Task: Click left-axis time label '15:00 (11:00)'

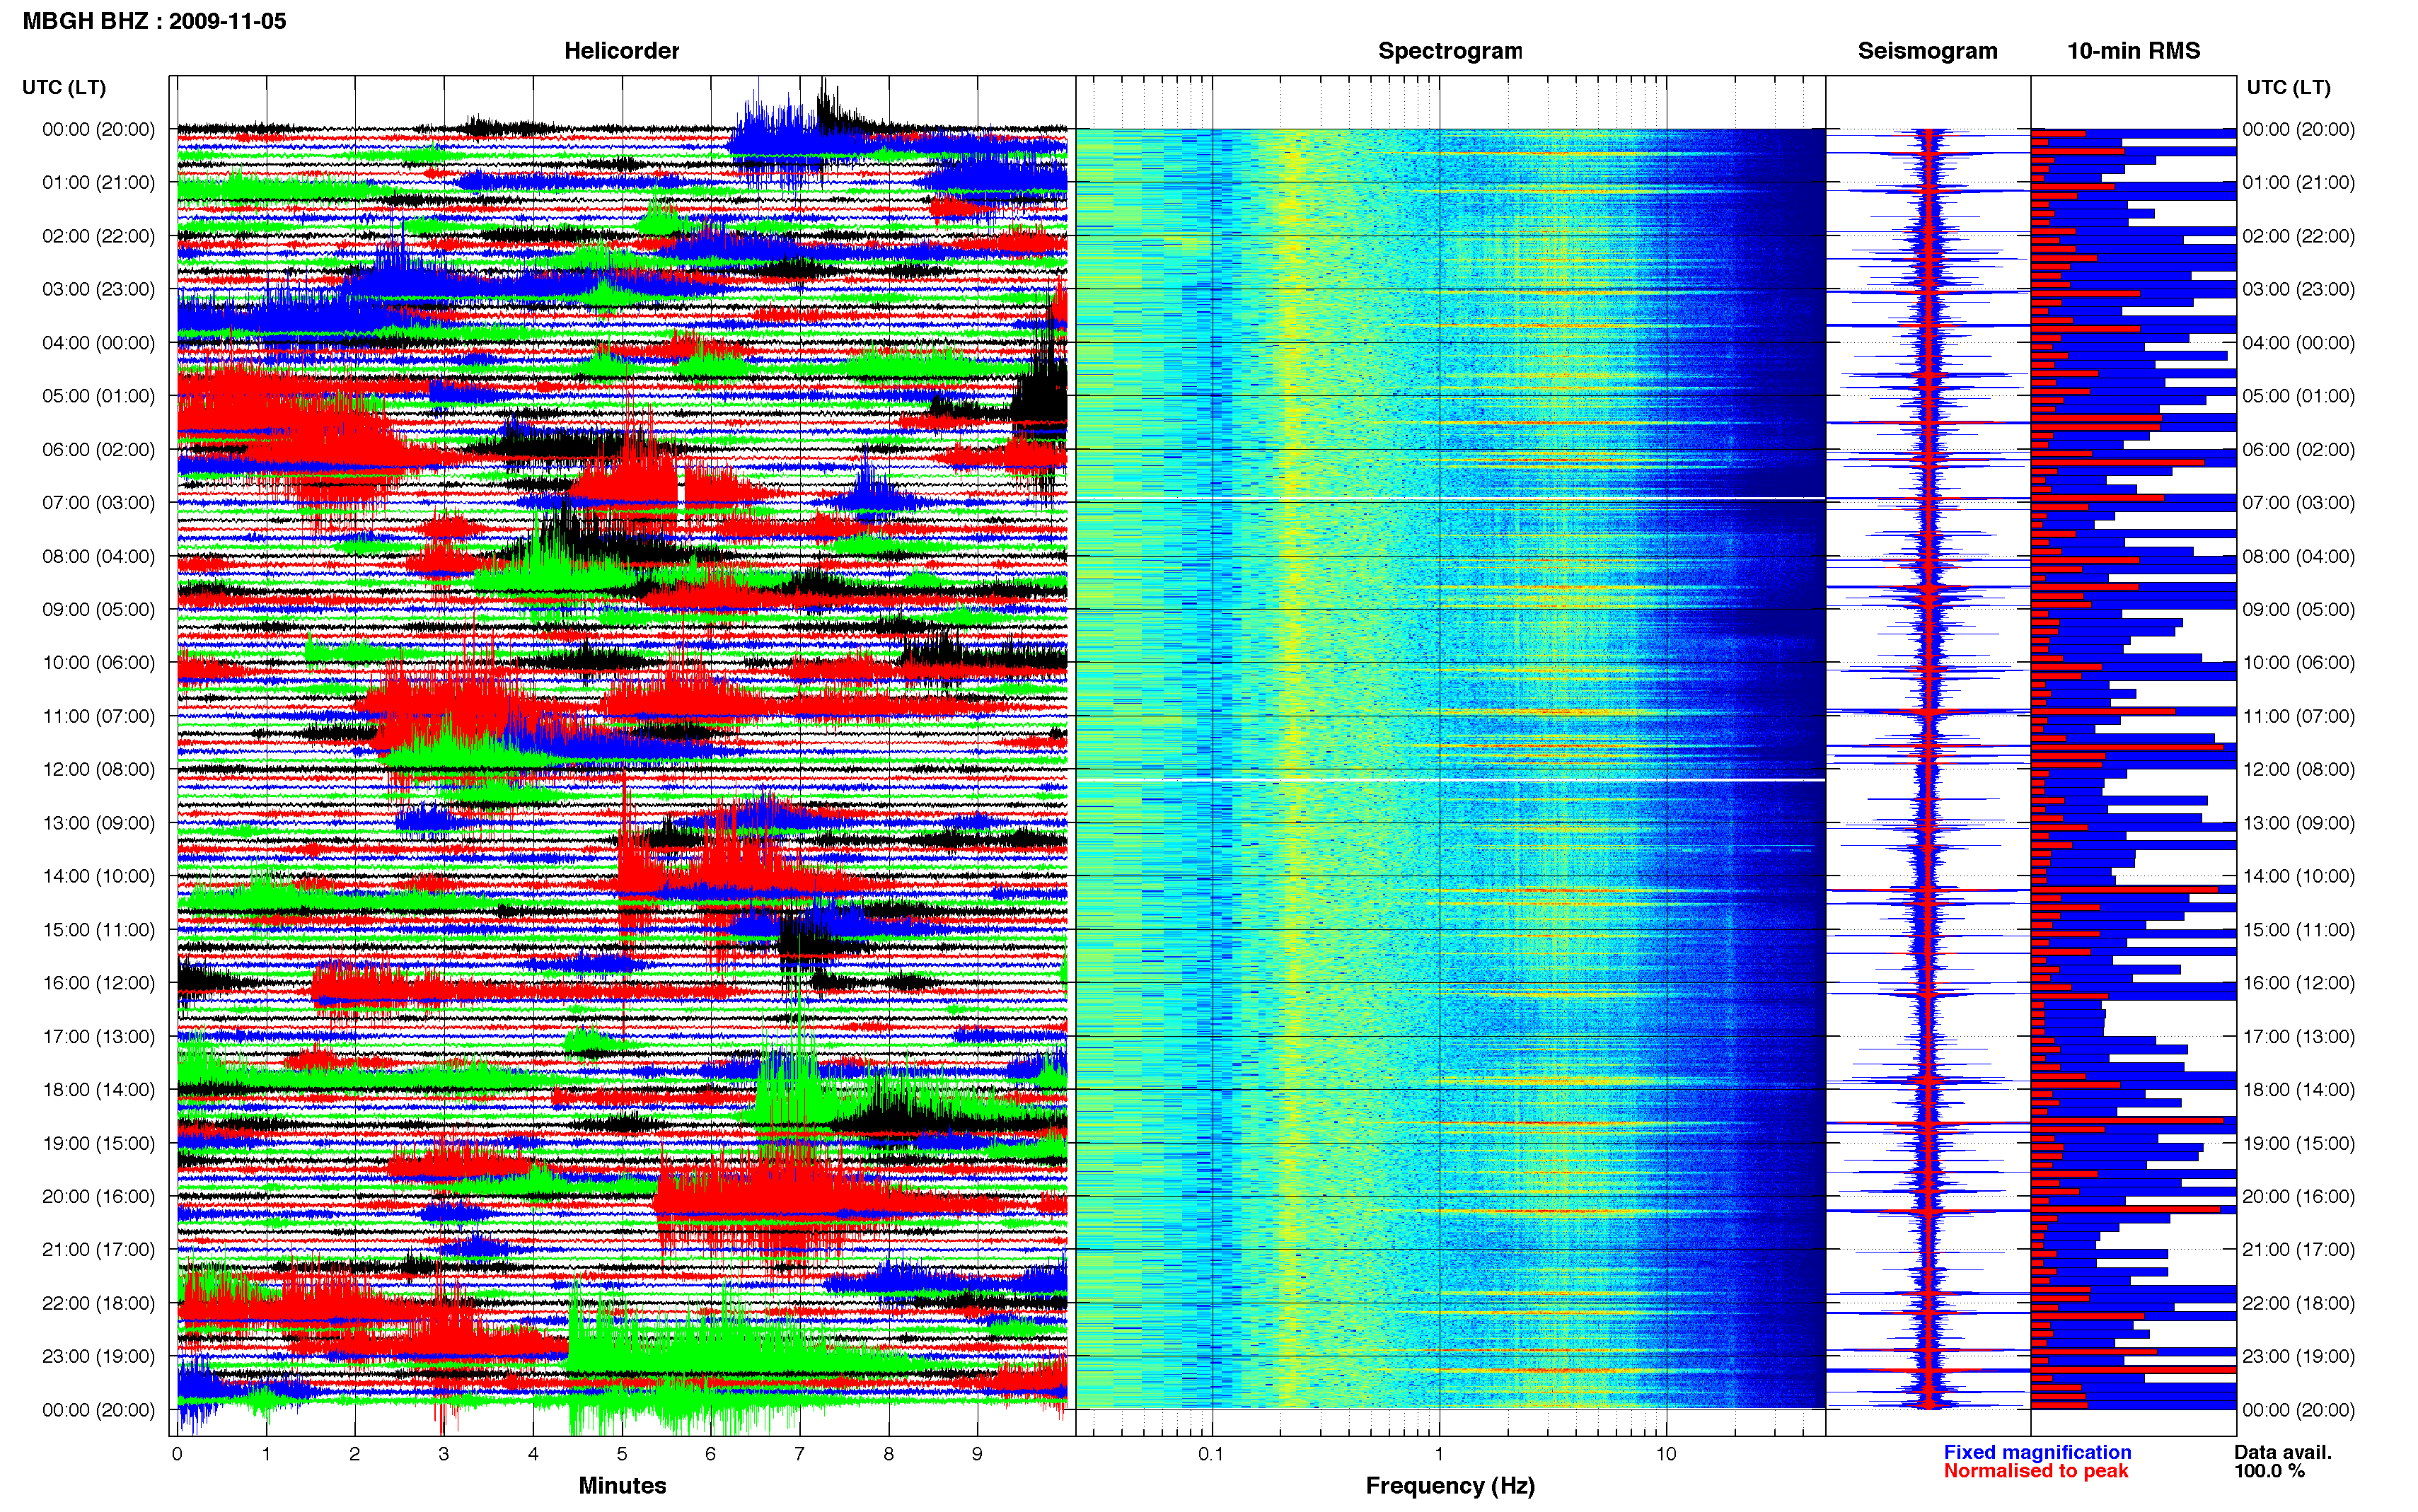Action: [x=98, y=930]
